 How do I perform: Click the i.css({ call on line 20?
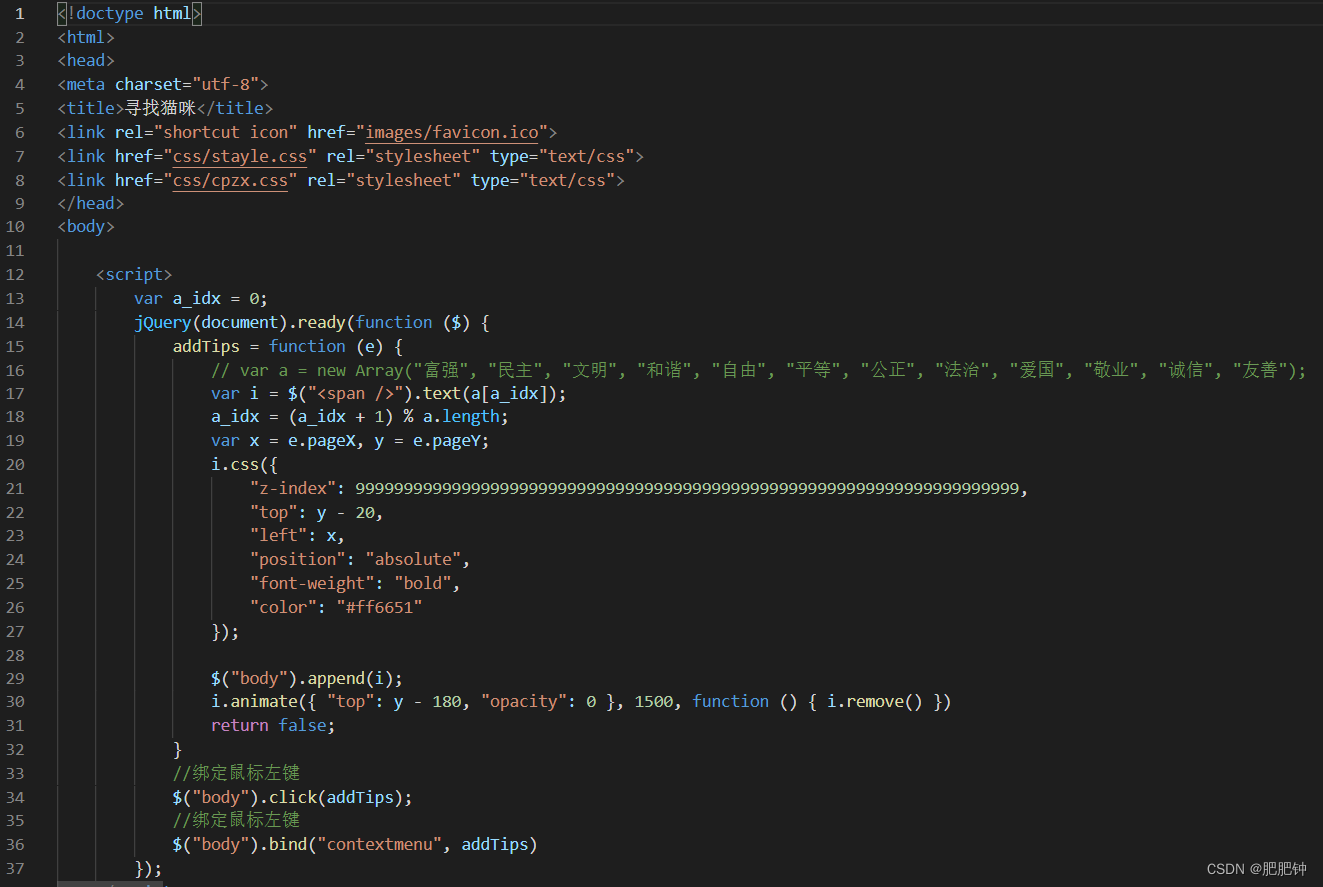pyautogui.click(x=244, y=465)
